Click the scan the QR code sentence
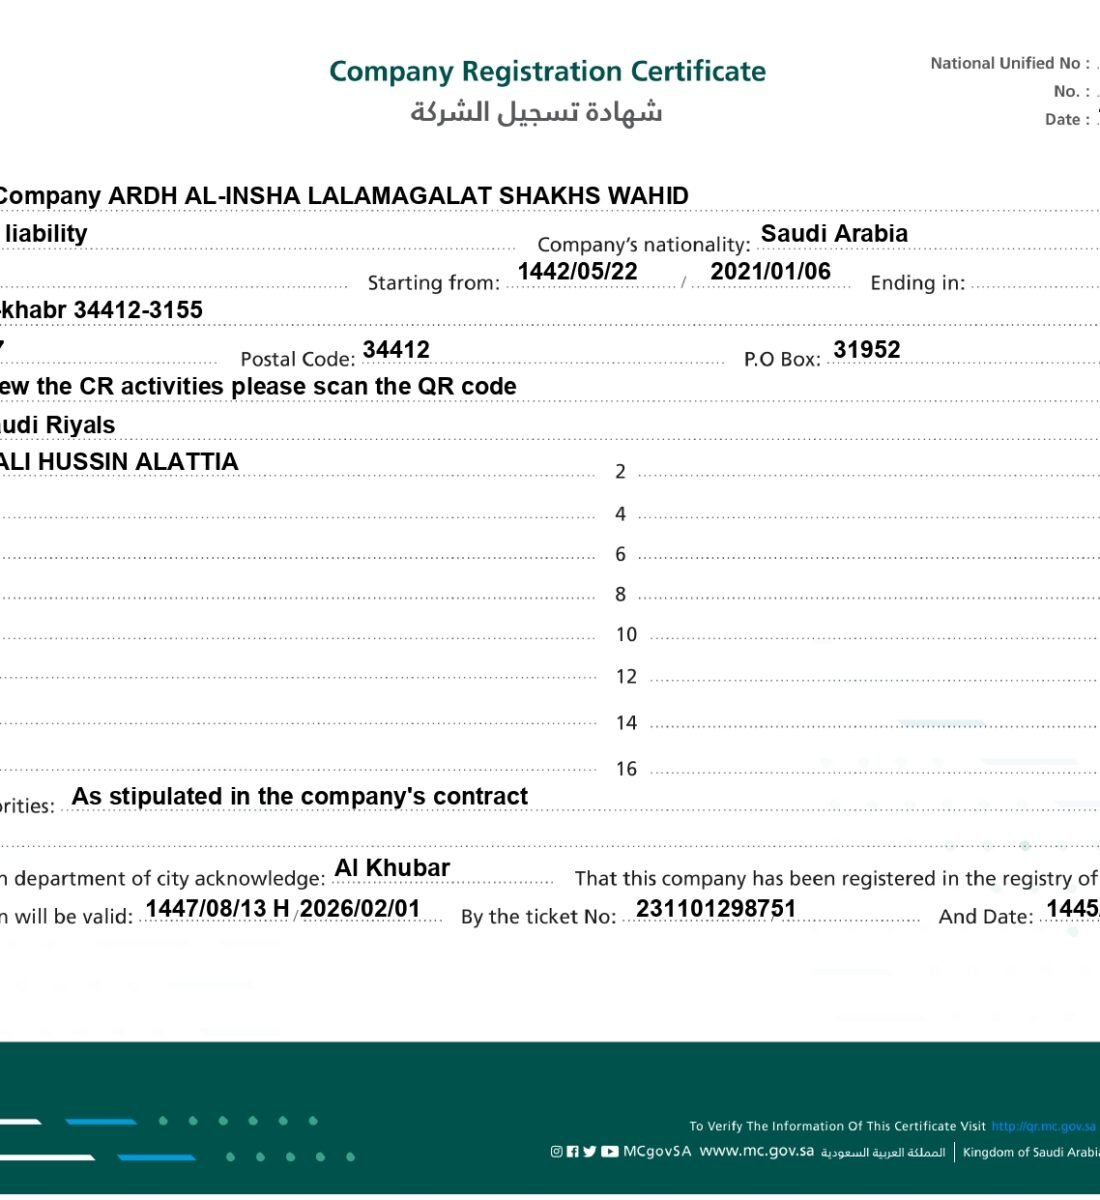The width and height of the screenshot is (1100, 1200). [x=258, y=387]
